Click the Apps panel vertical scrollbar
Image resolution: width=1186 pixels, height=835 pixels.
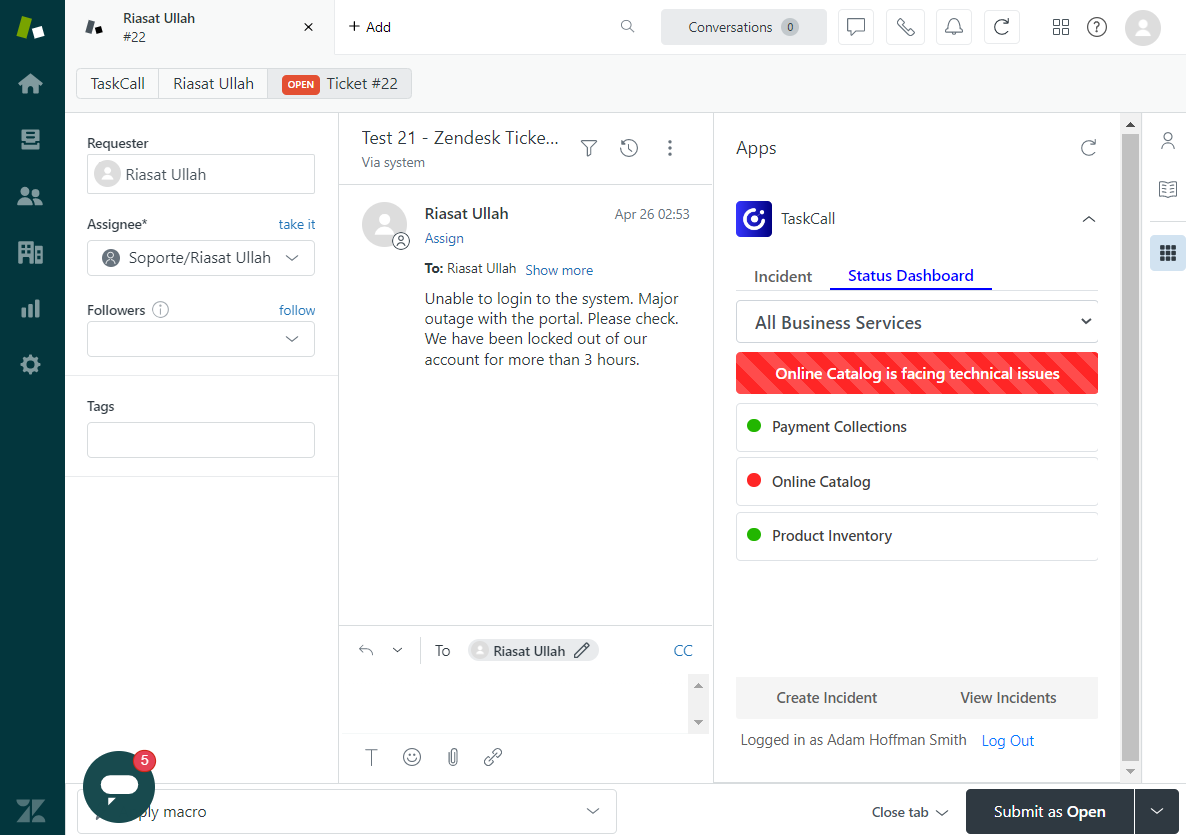1131,447
